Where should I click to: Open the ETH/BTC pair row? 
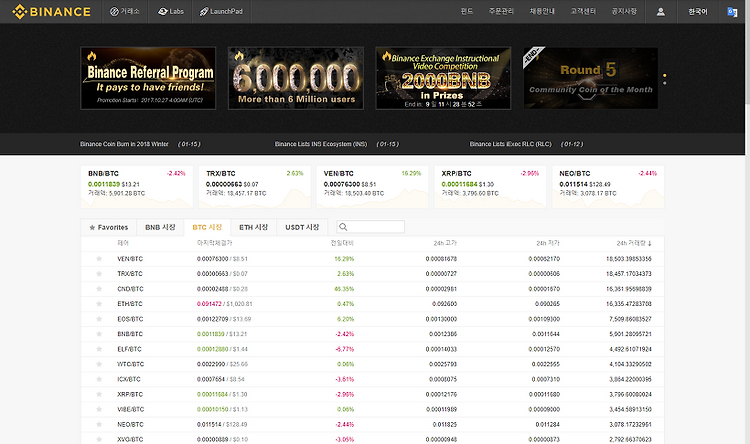(x=373, y=304)
